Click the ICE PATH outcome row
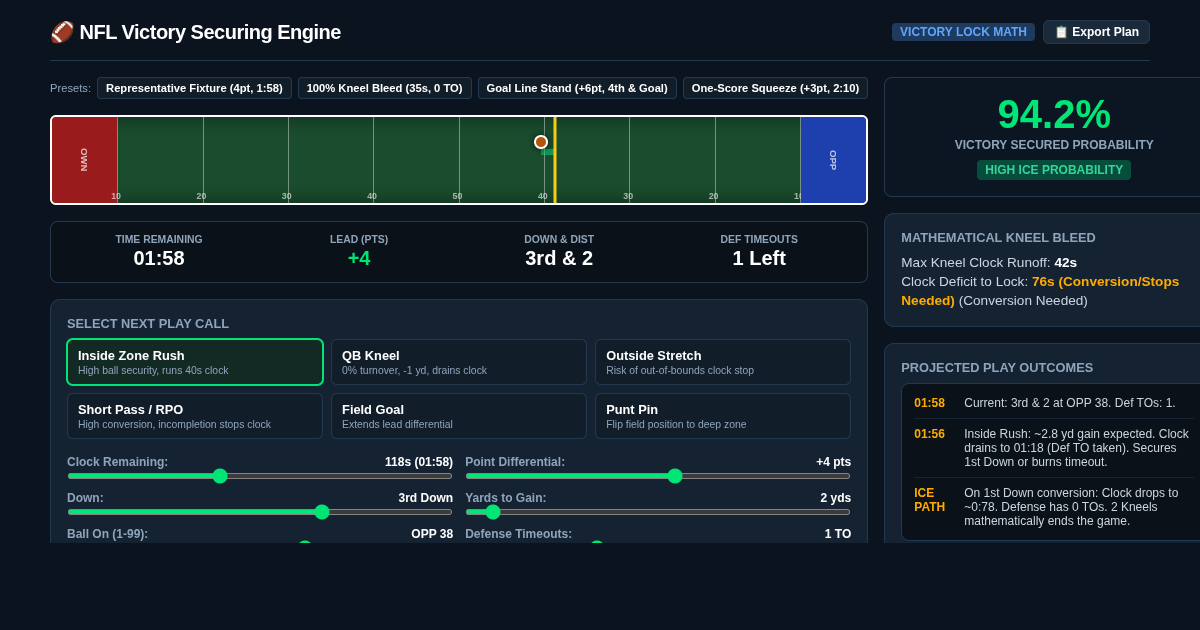The height and width of the screenshot is (630, 1200). [1054, 507]
